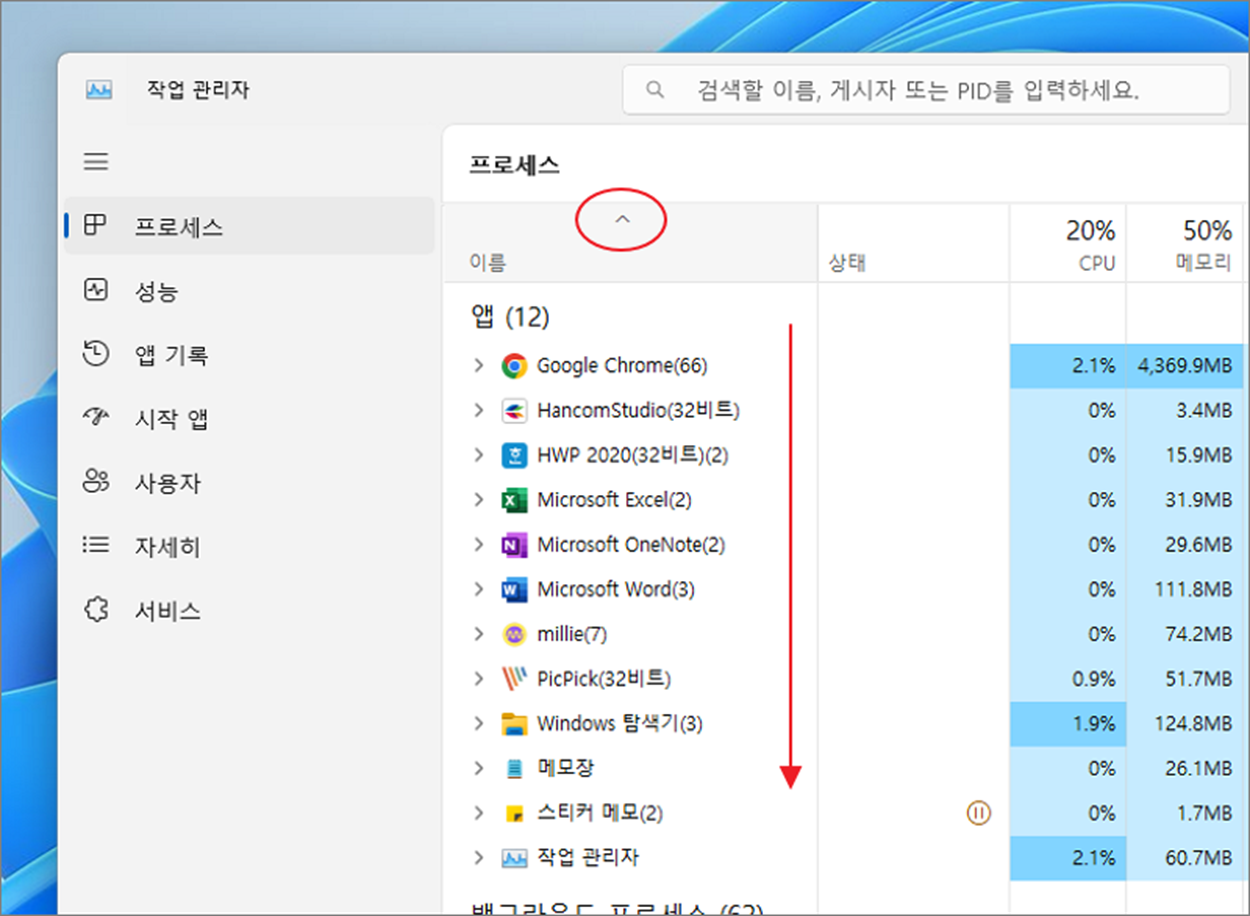1250x916 pixels.
Task: Open the 서비스 tab
Action: (x=250, y=610)
